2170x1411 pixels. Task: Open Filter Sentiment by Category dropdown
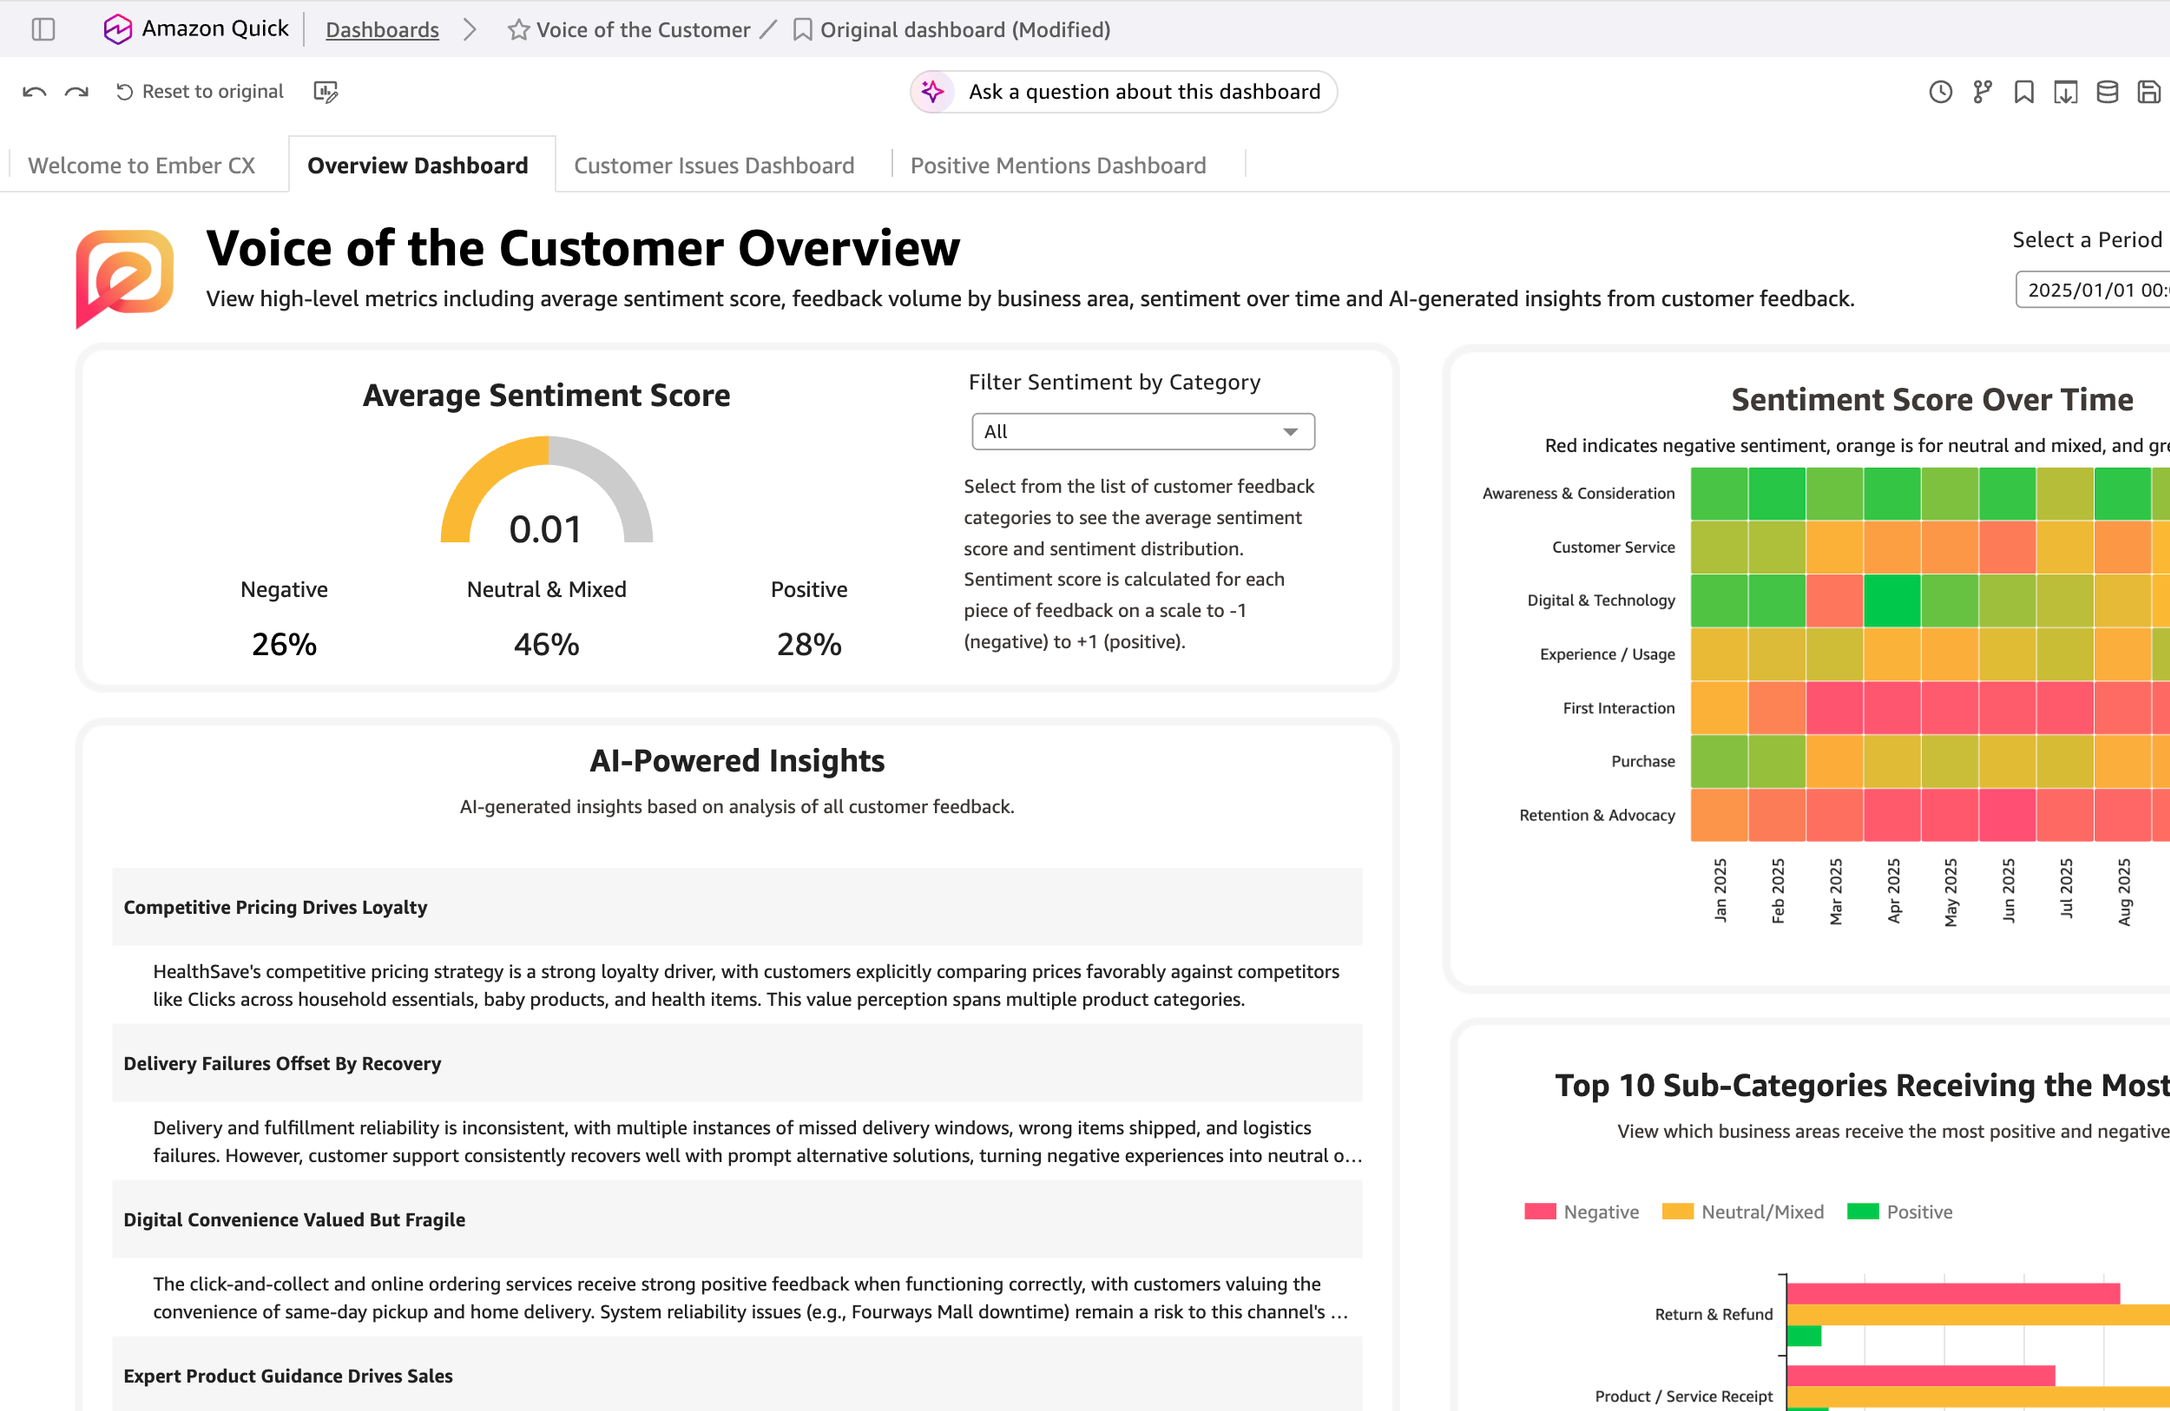[x=1142, y=431]
